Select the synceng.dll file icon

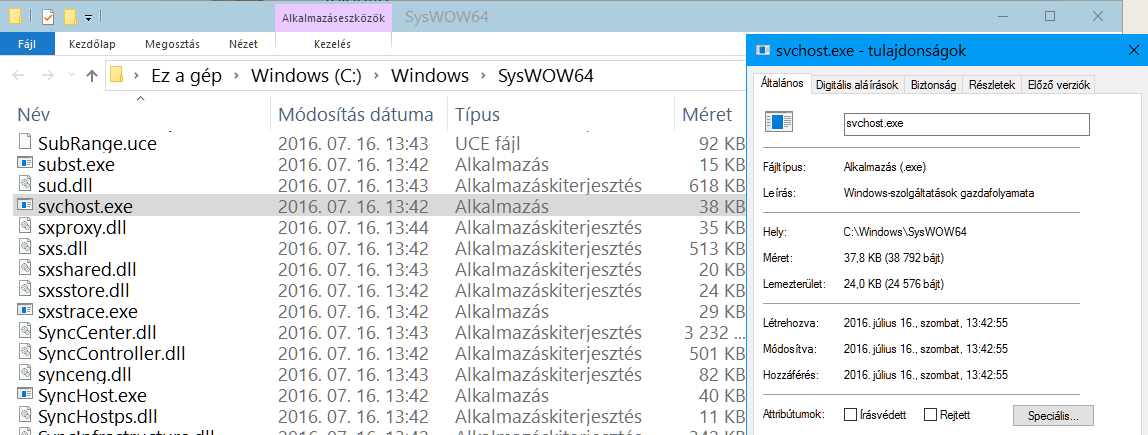tap(25, 375)
